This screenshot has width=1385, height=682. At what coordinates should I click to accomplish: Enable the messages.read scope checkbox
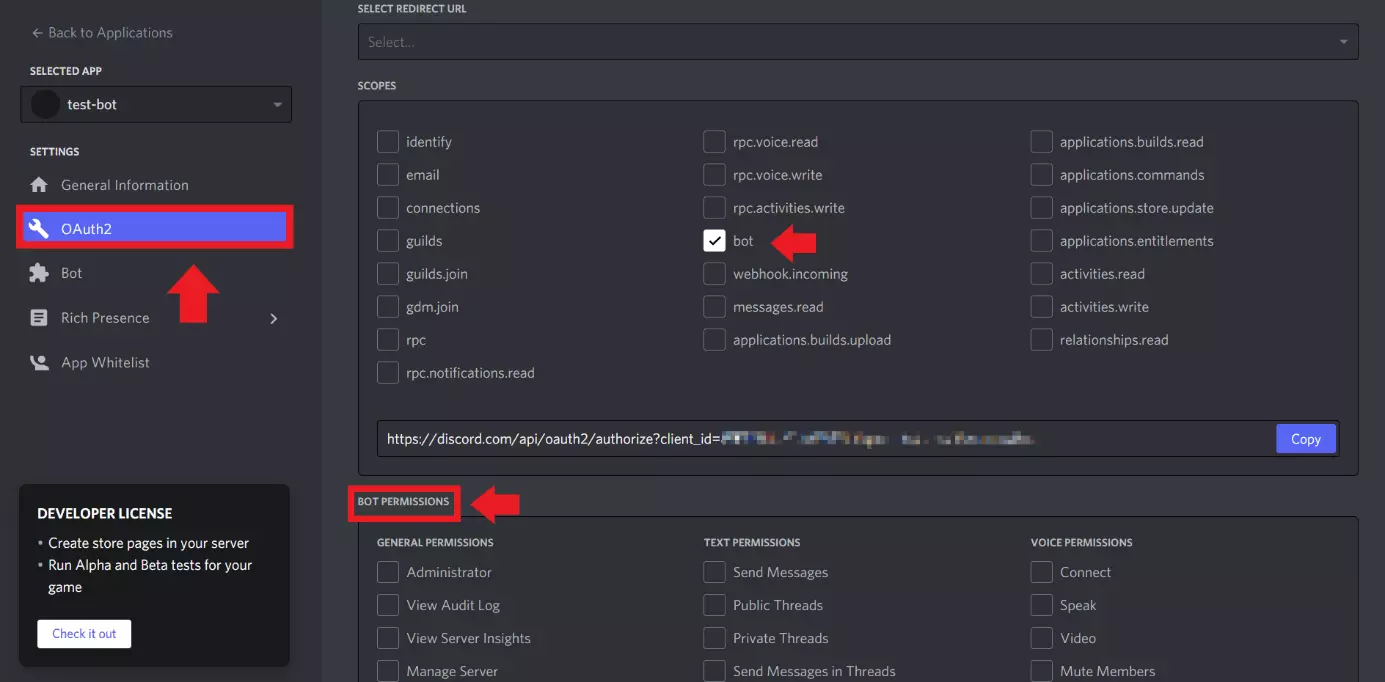[714, 307]
